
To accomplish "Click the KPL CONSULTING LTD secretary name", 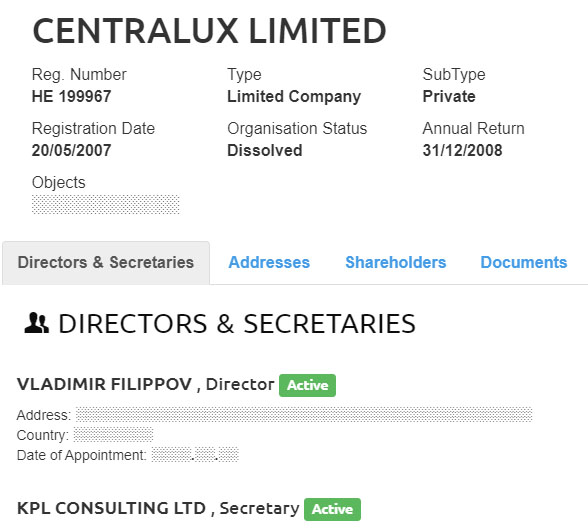I will point(111,508).
